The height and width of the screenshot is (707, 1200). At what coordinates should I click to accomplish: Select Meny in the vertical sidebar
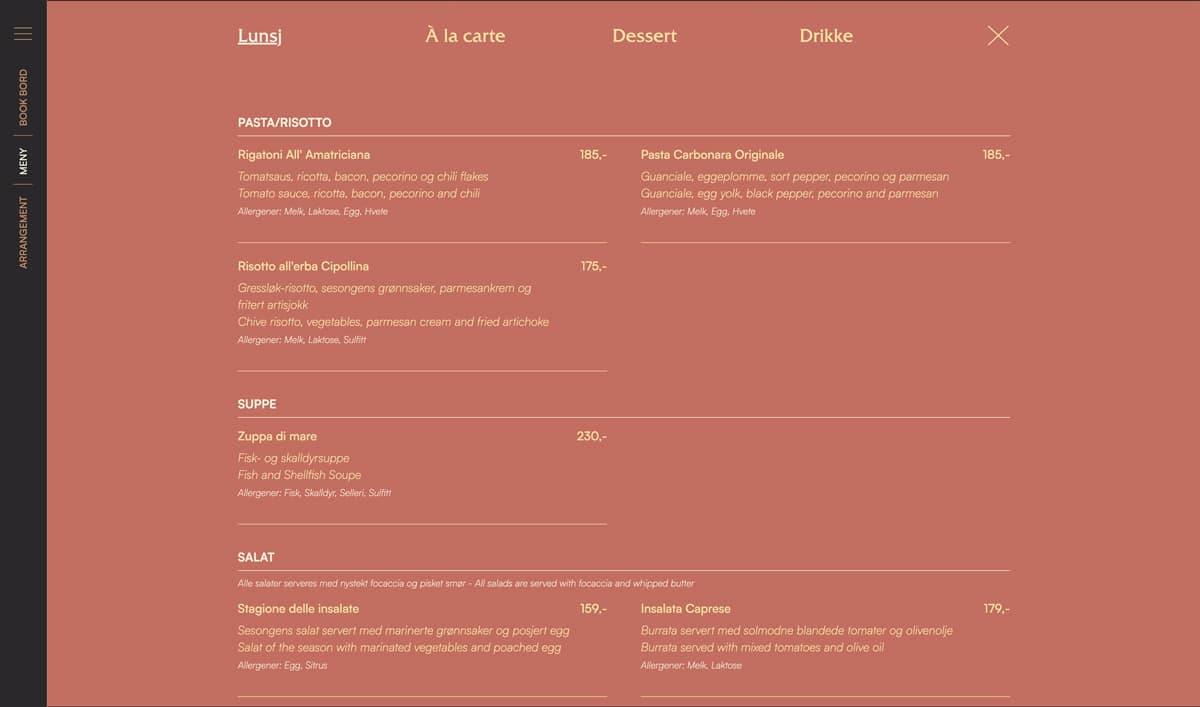coord(23,161)
